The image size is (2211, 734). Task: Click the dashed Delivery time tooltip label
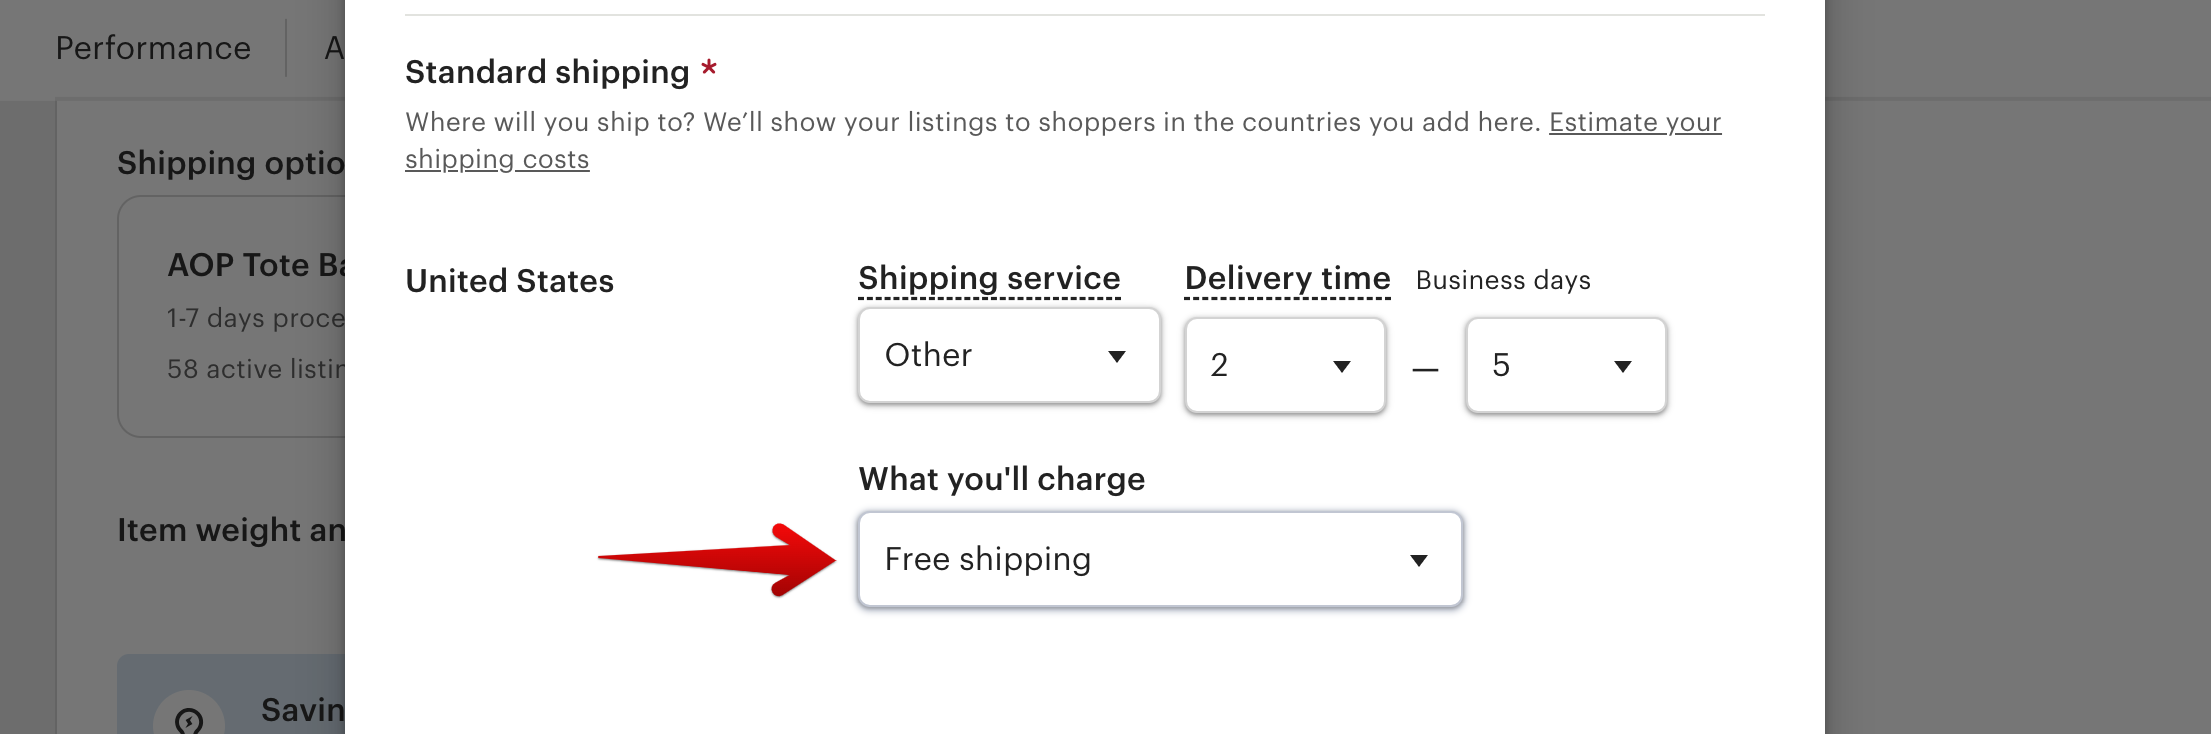(x=1286, y=279)
